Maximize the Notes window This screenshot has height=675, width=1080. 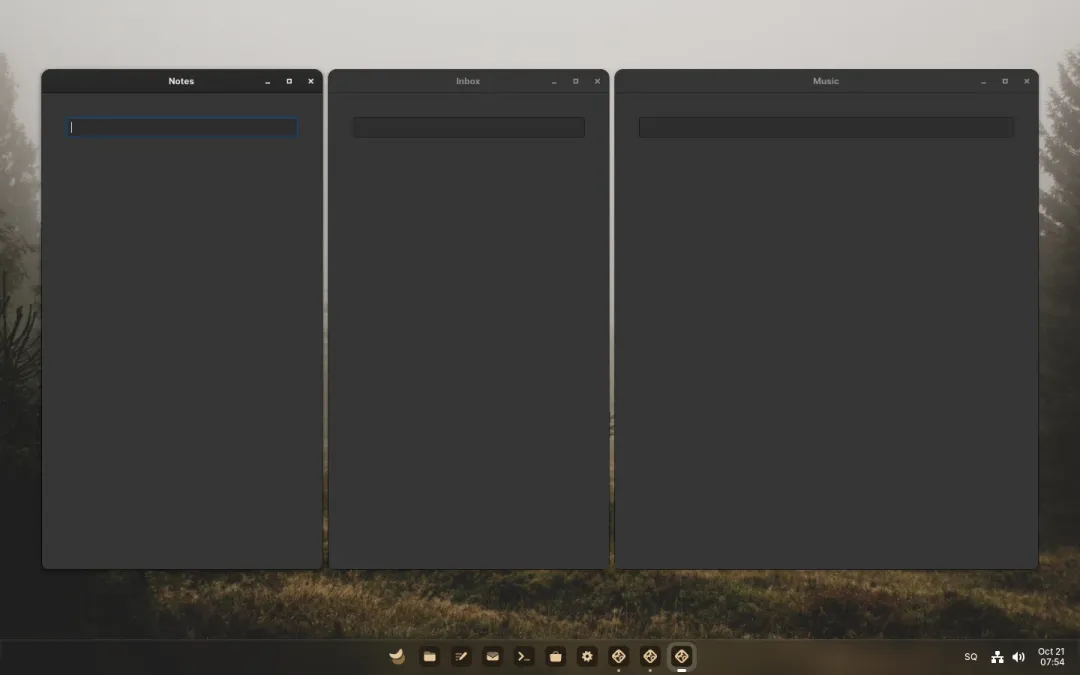pyautogui.click(x=289, y=81)
